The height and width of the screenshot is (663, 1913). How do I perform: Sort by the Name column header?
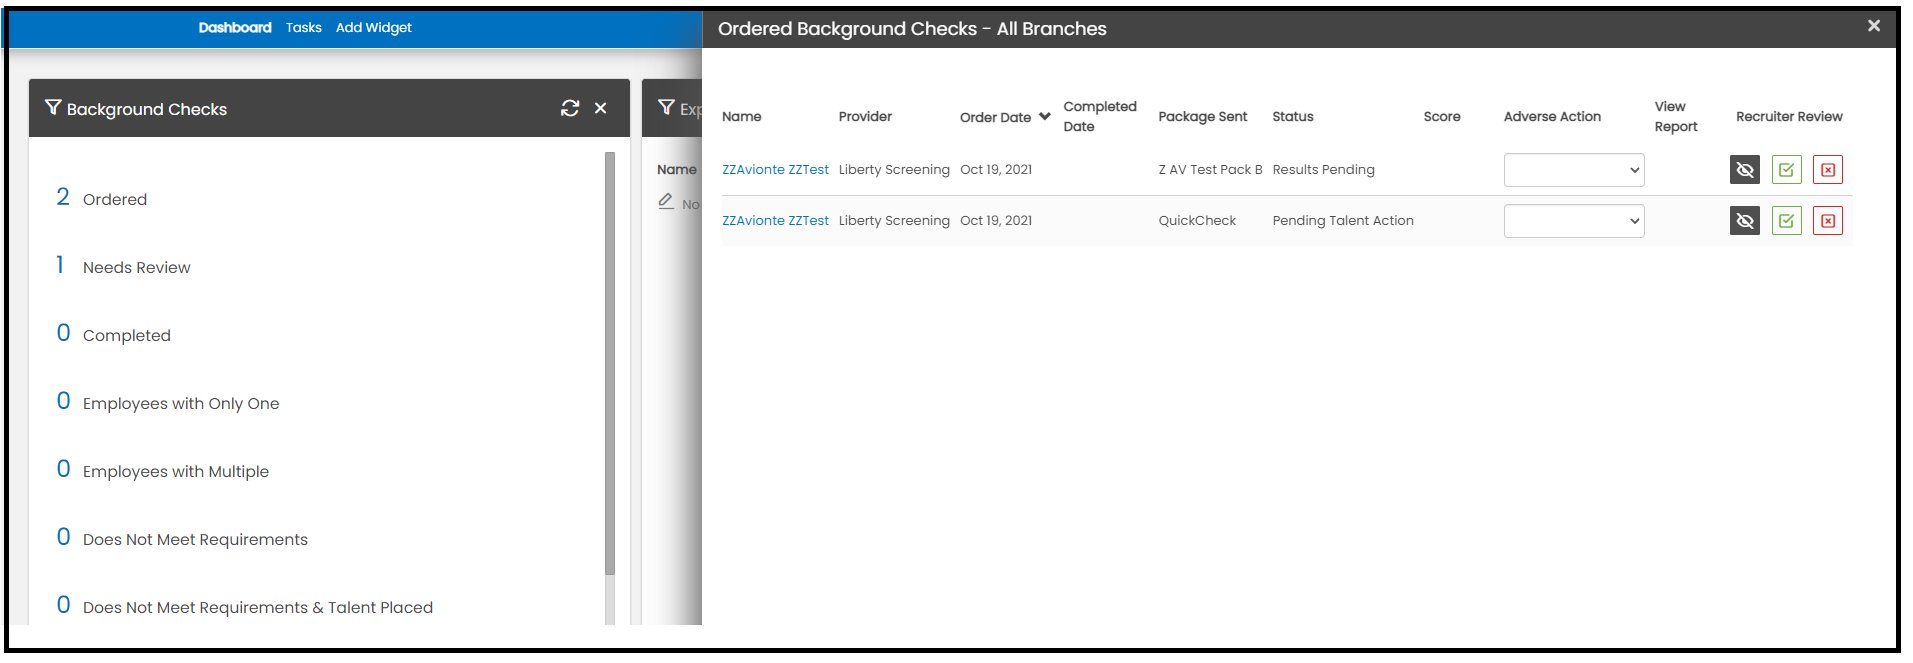[742, 117]
